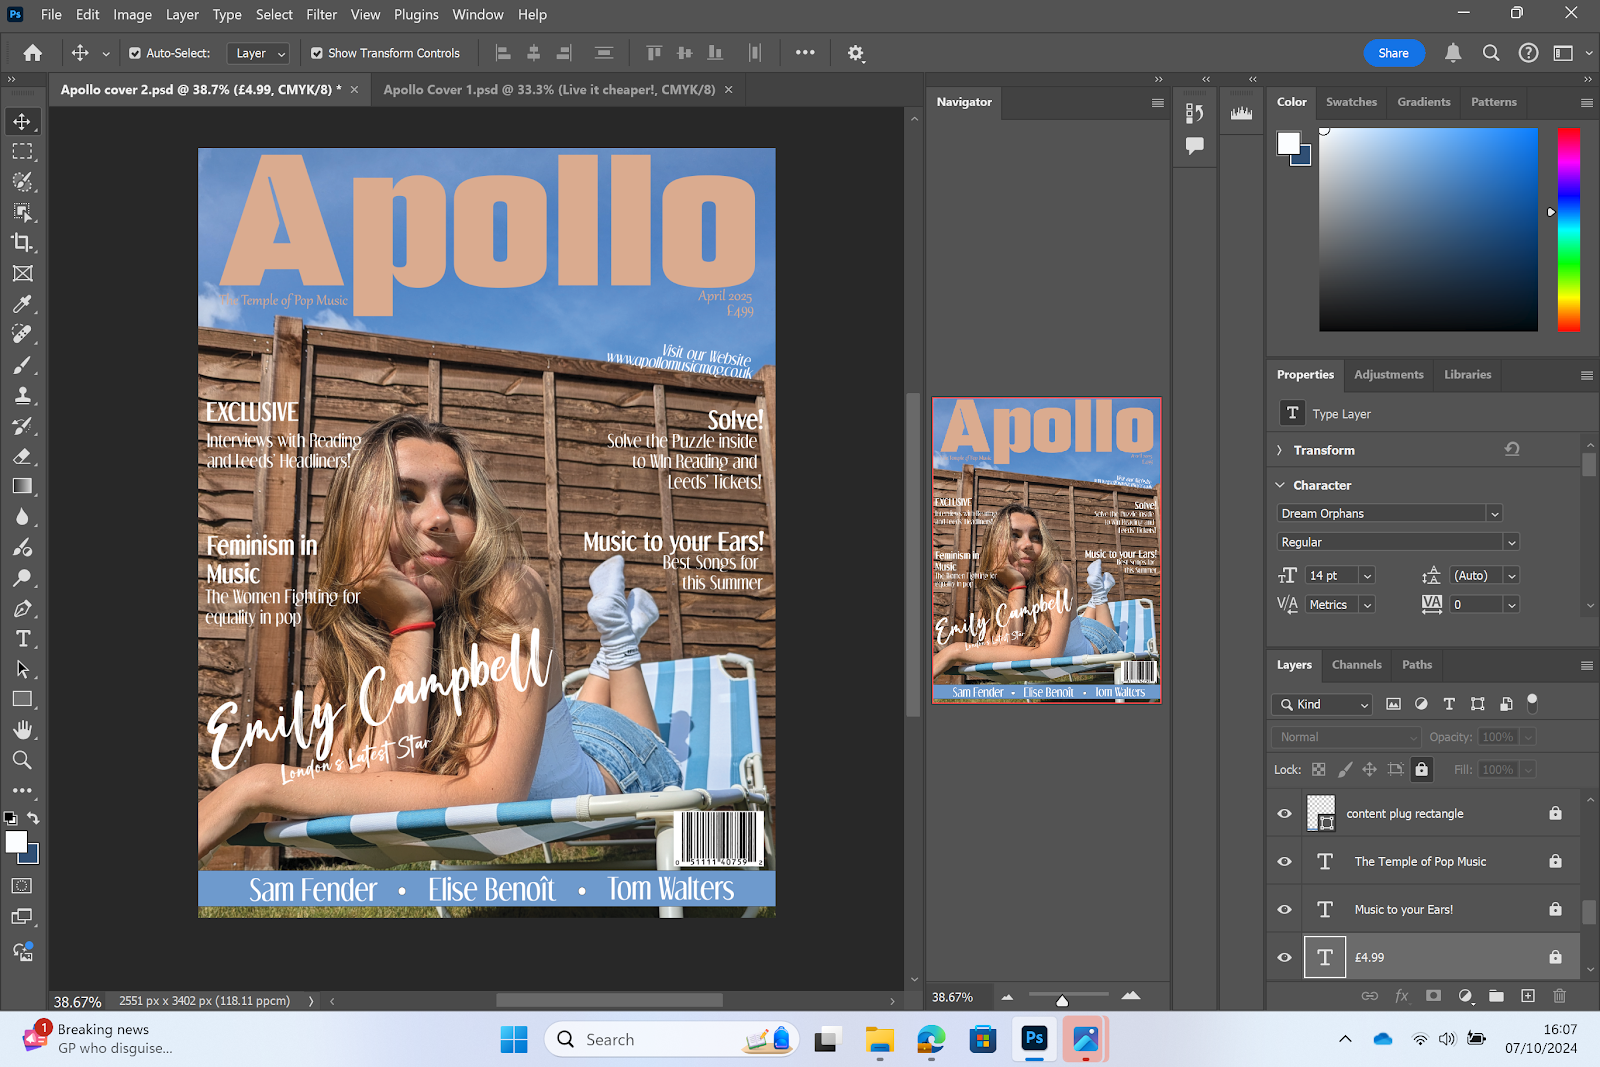Switch to the Adjustments tab
This screenshot has height=1067, width=1600.
point(1388,375)
